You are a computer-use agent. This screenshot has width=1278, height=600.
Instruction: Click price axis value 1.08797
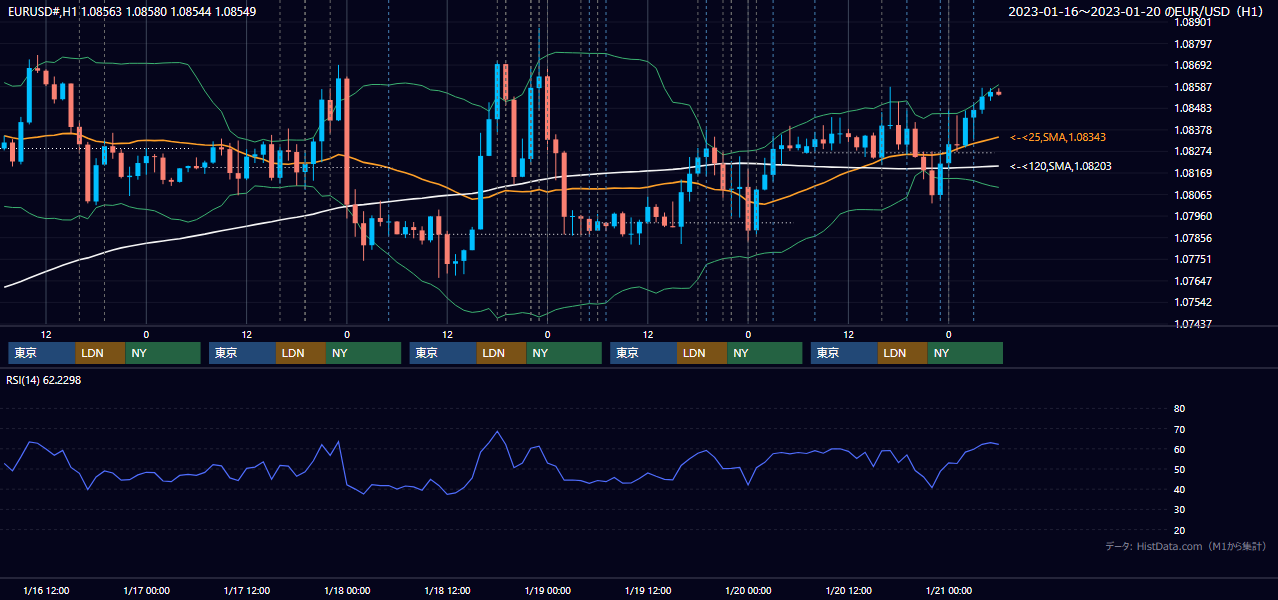pyautogui.click(x=1192, y=44)
